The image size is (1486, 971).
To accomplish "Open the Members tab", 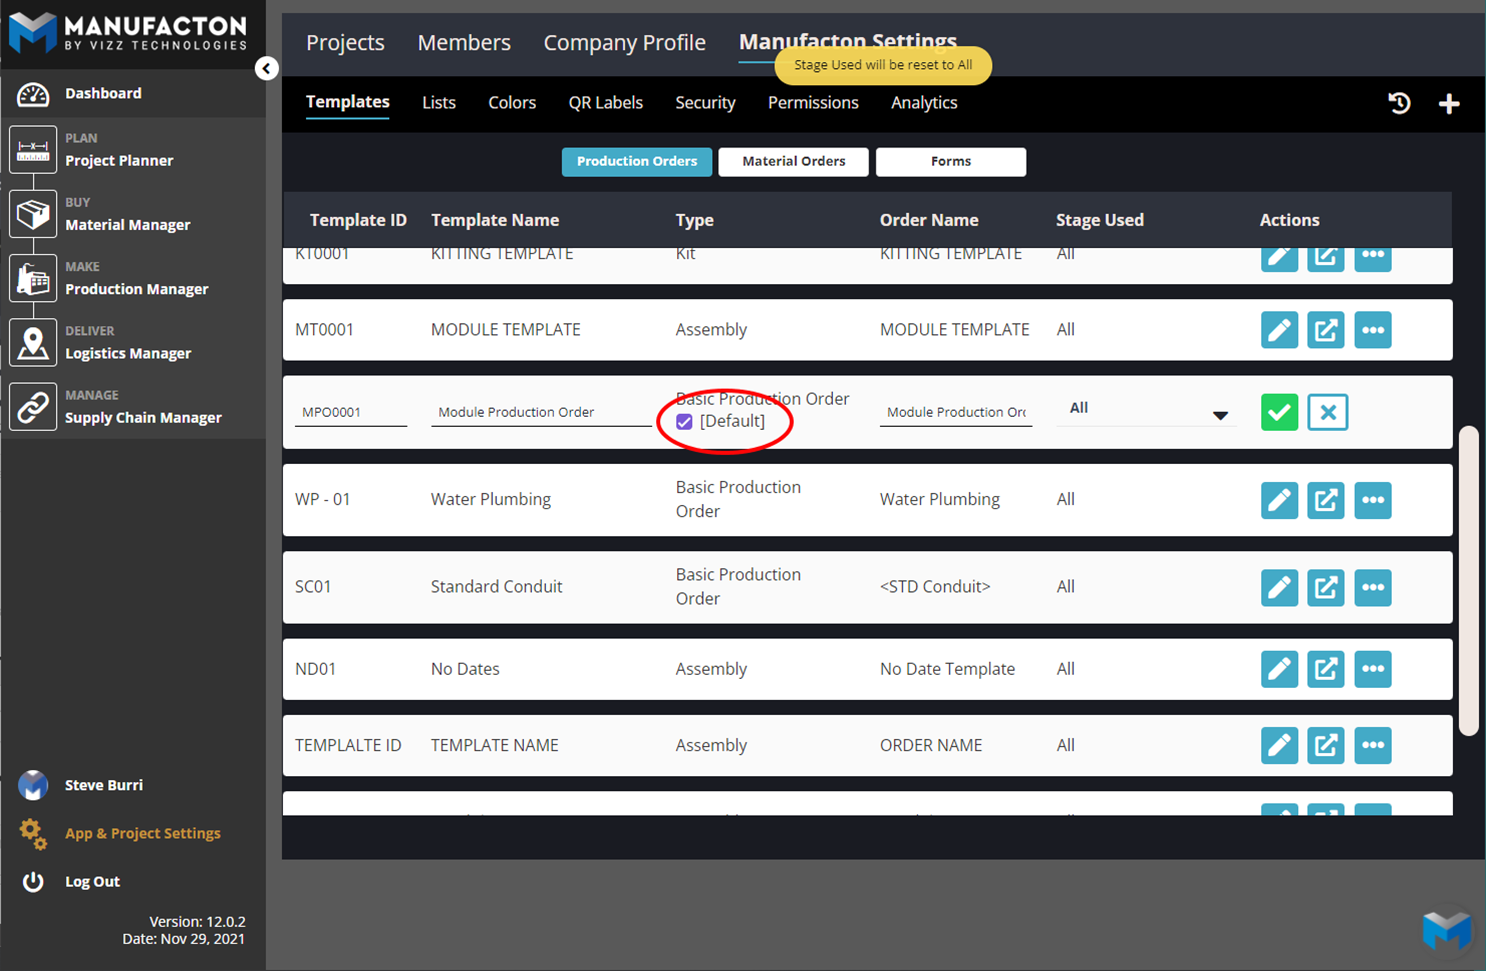I will point(464,43).
